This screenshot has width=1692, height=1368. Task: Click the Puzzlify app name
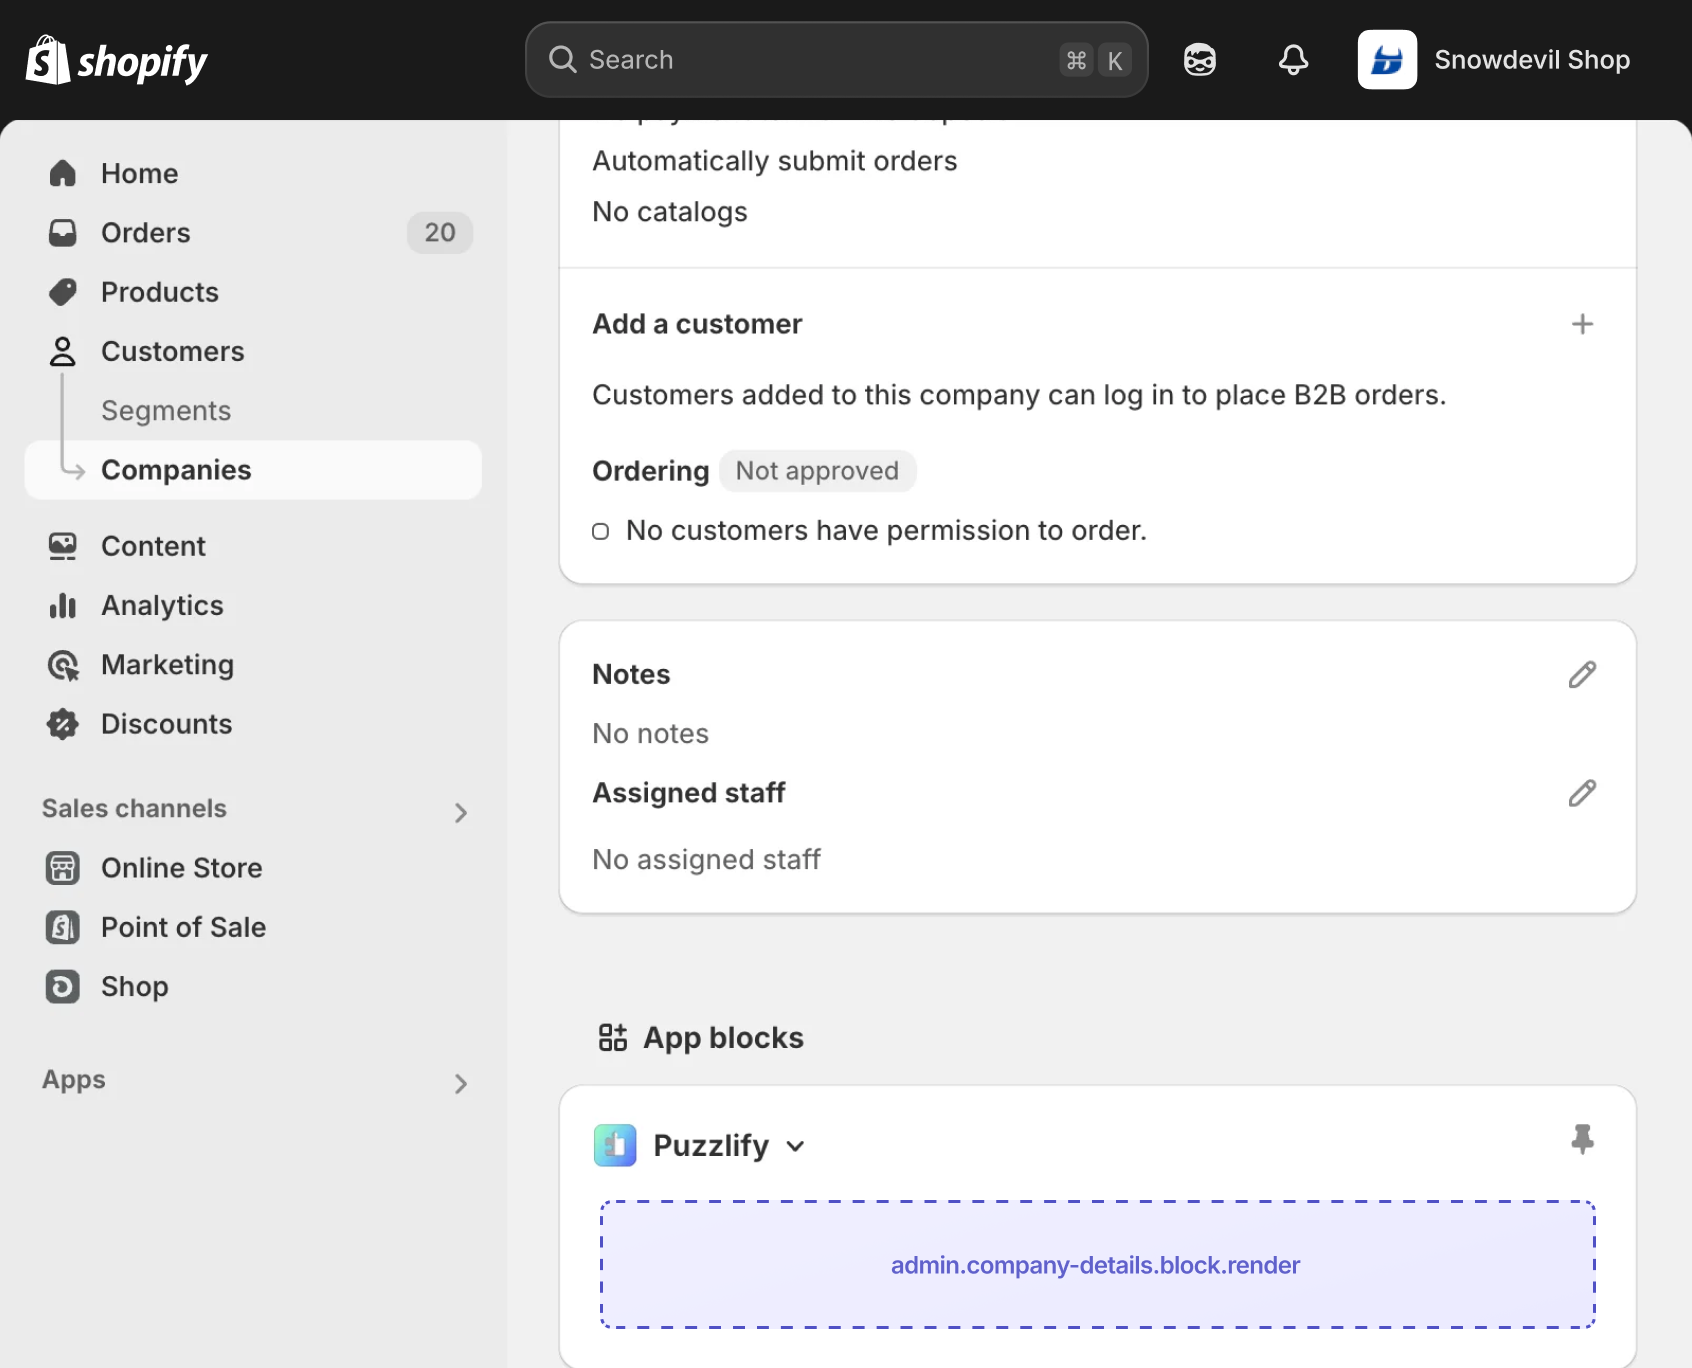tap(711, 1146)
